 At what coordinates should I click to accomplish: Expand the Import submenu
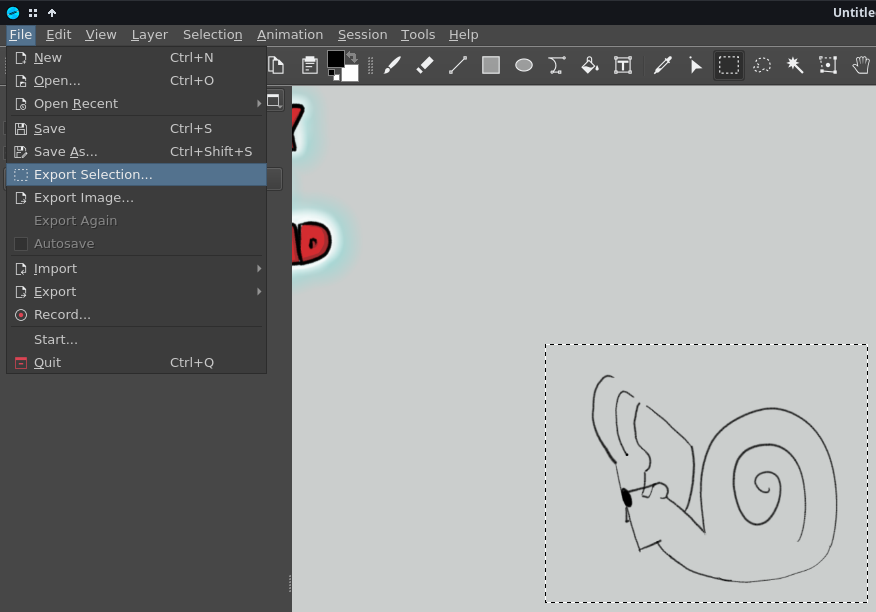point(136,269)
